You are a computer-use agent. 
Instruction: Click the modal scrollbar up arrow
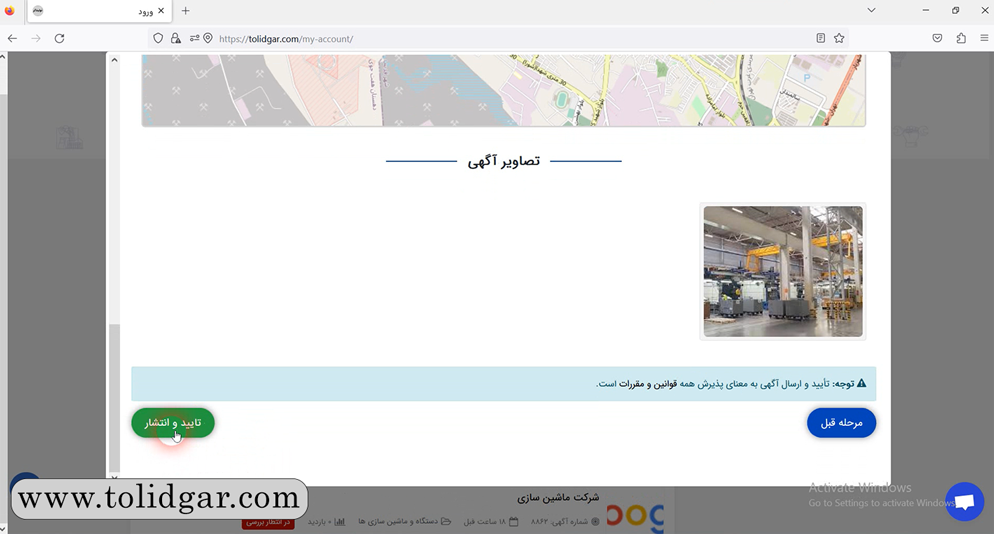click(114, 60)
